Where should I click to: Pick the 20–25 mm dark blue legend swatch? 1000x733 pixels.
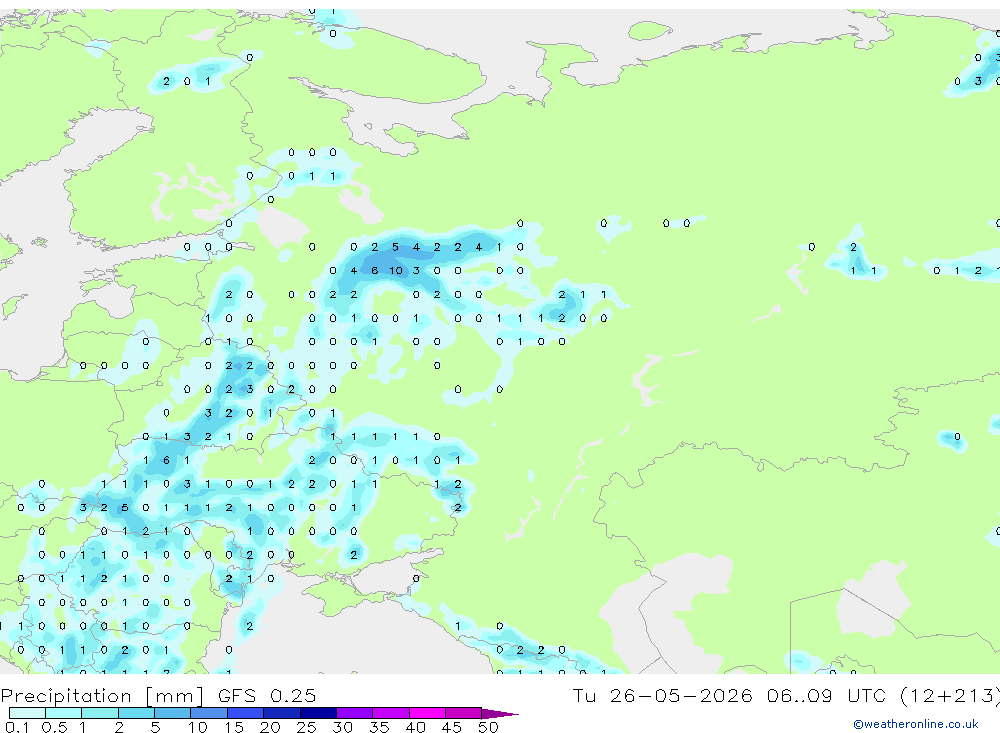point(282,713)
